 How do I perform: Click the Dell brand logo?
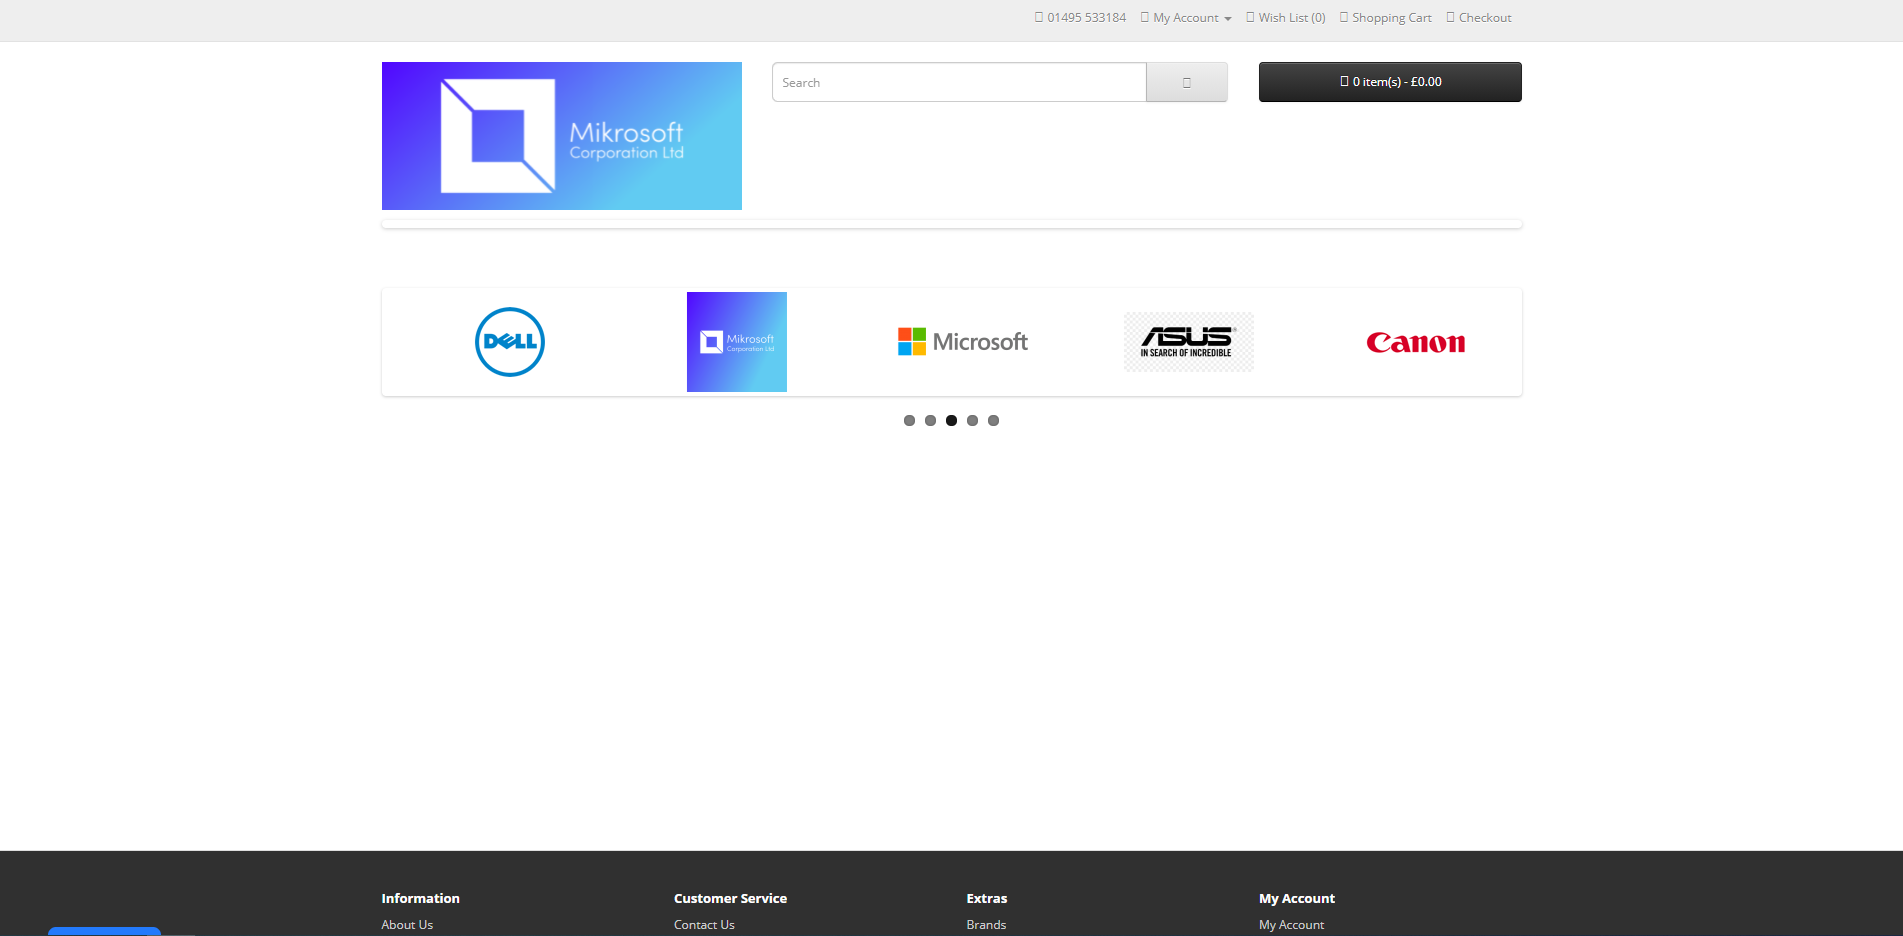(x=510, y=342)
